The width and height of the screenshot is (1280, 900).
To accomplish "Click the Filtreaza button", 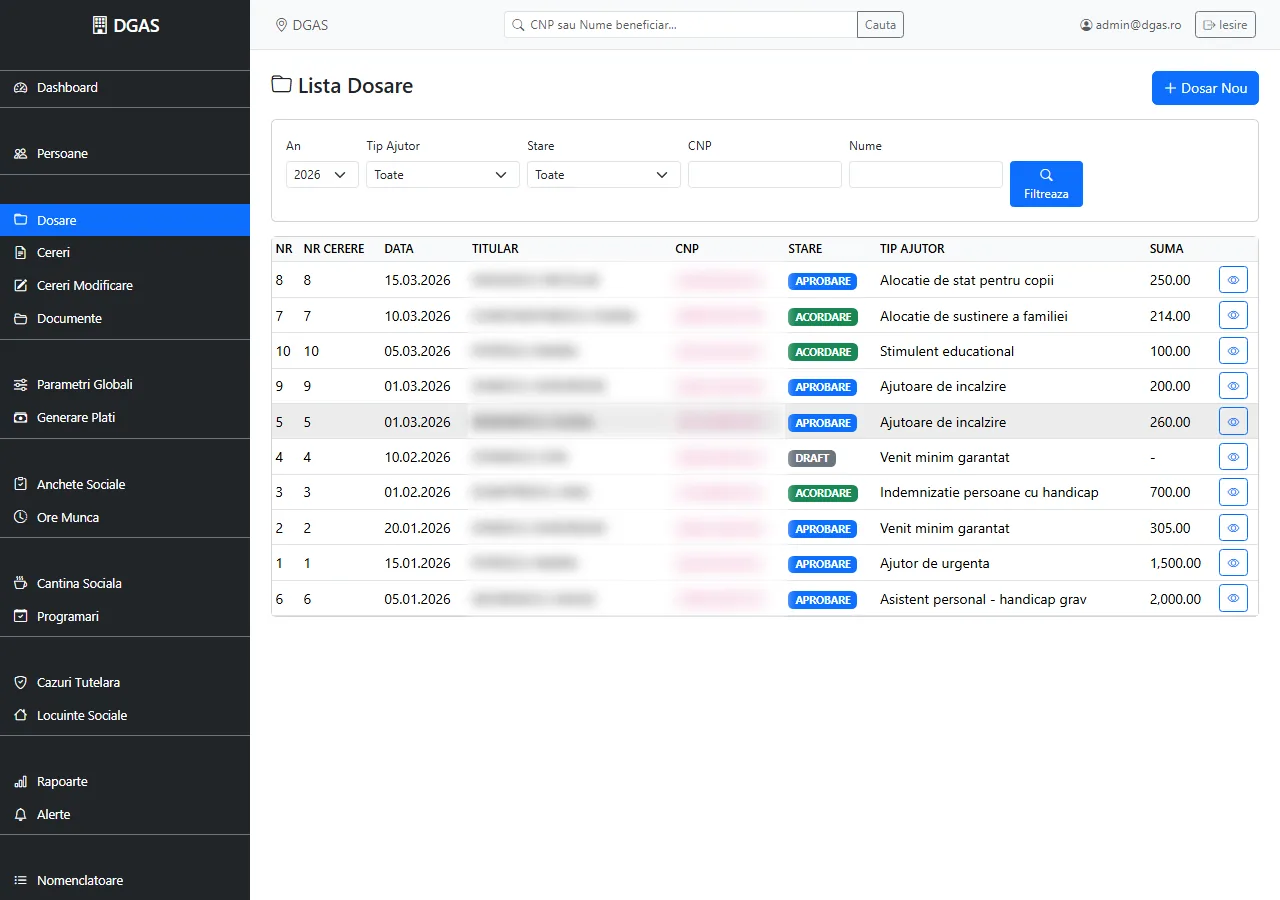I will (x=1046, y=184).
